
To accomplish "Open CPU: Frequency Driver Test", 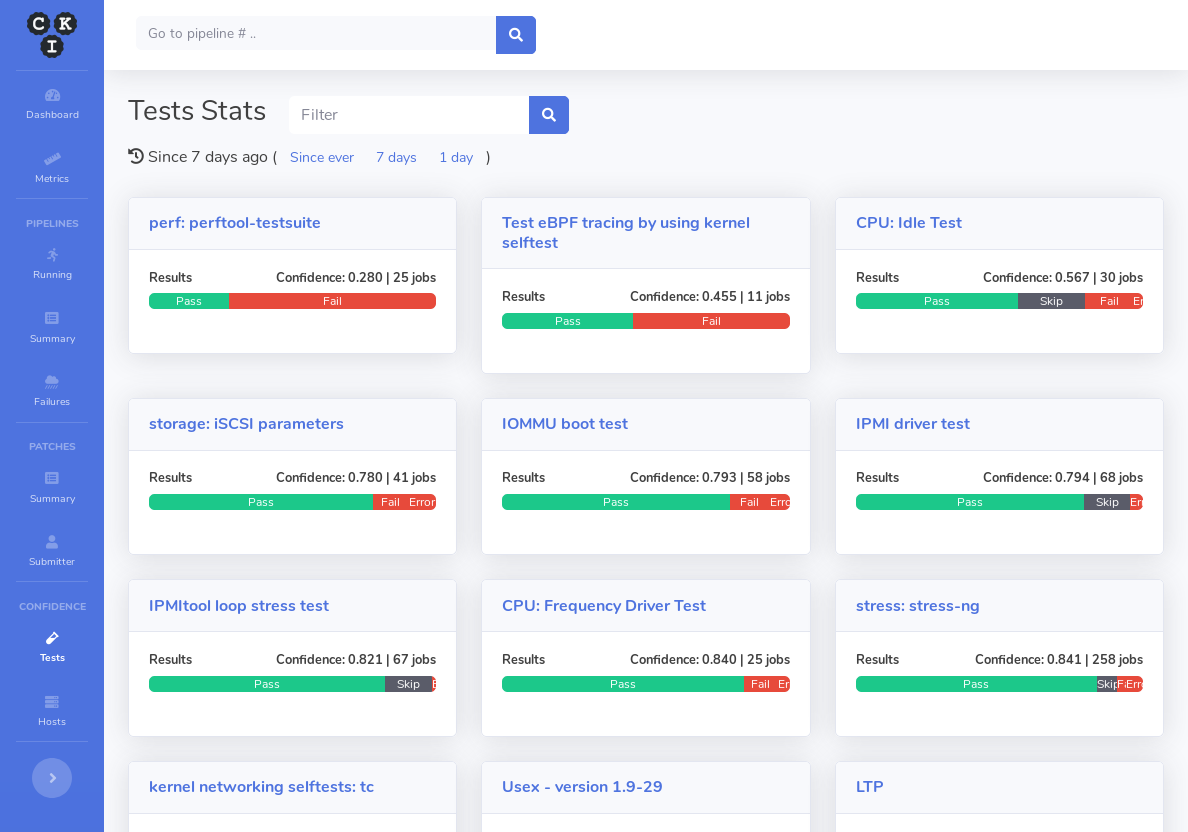I will (x=604, y=605).
